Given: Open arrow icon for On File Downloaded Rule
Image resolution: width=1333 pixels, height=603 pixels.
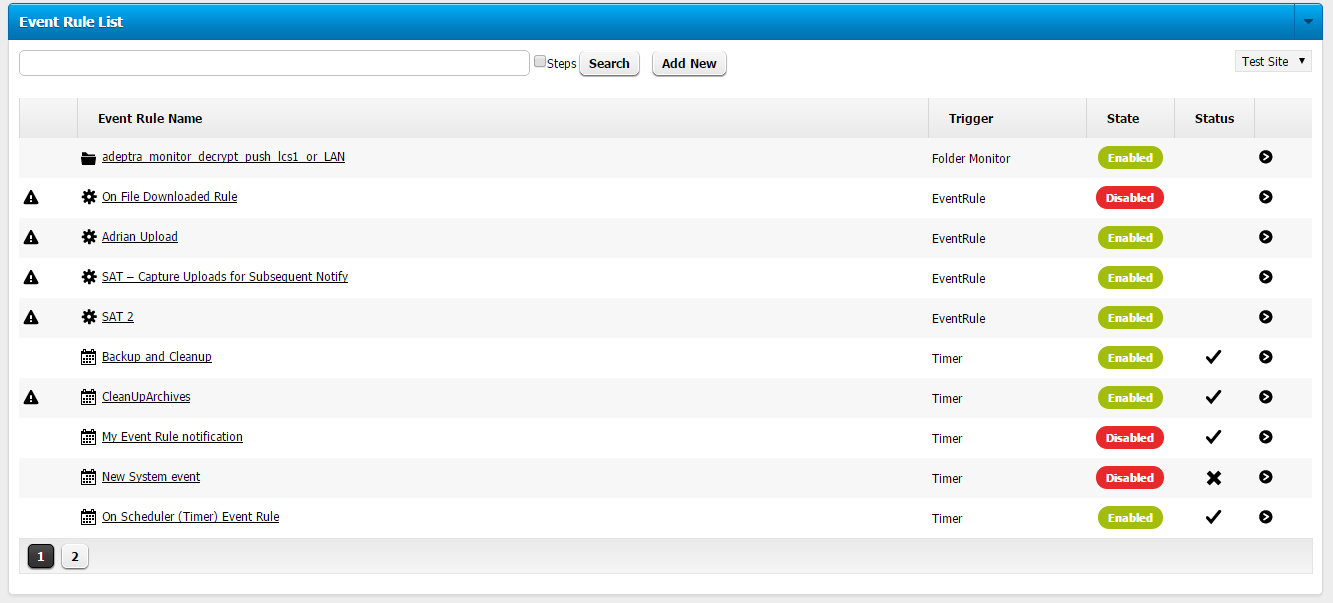Looking at the screenshot, I should 1265,197.
